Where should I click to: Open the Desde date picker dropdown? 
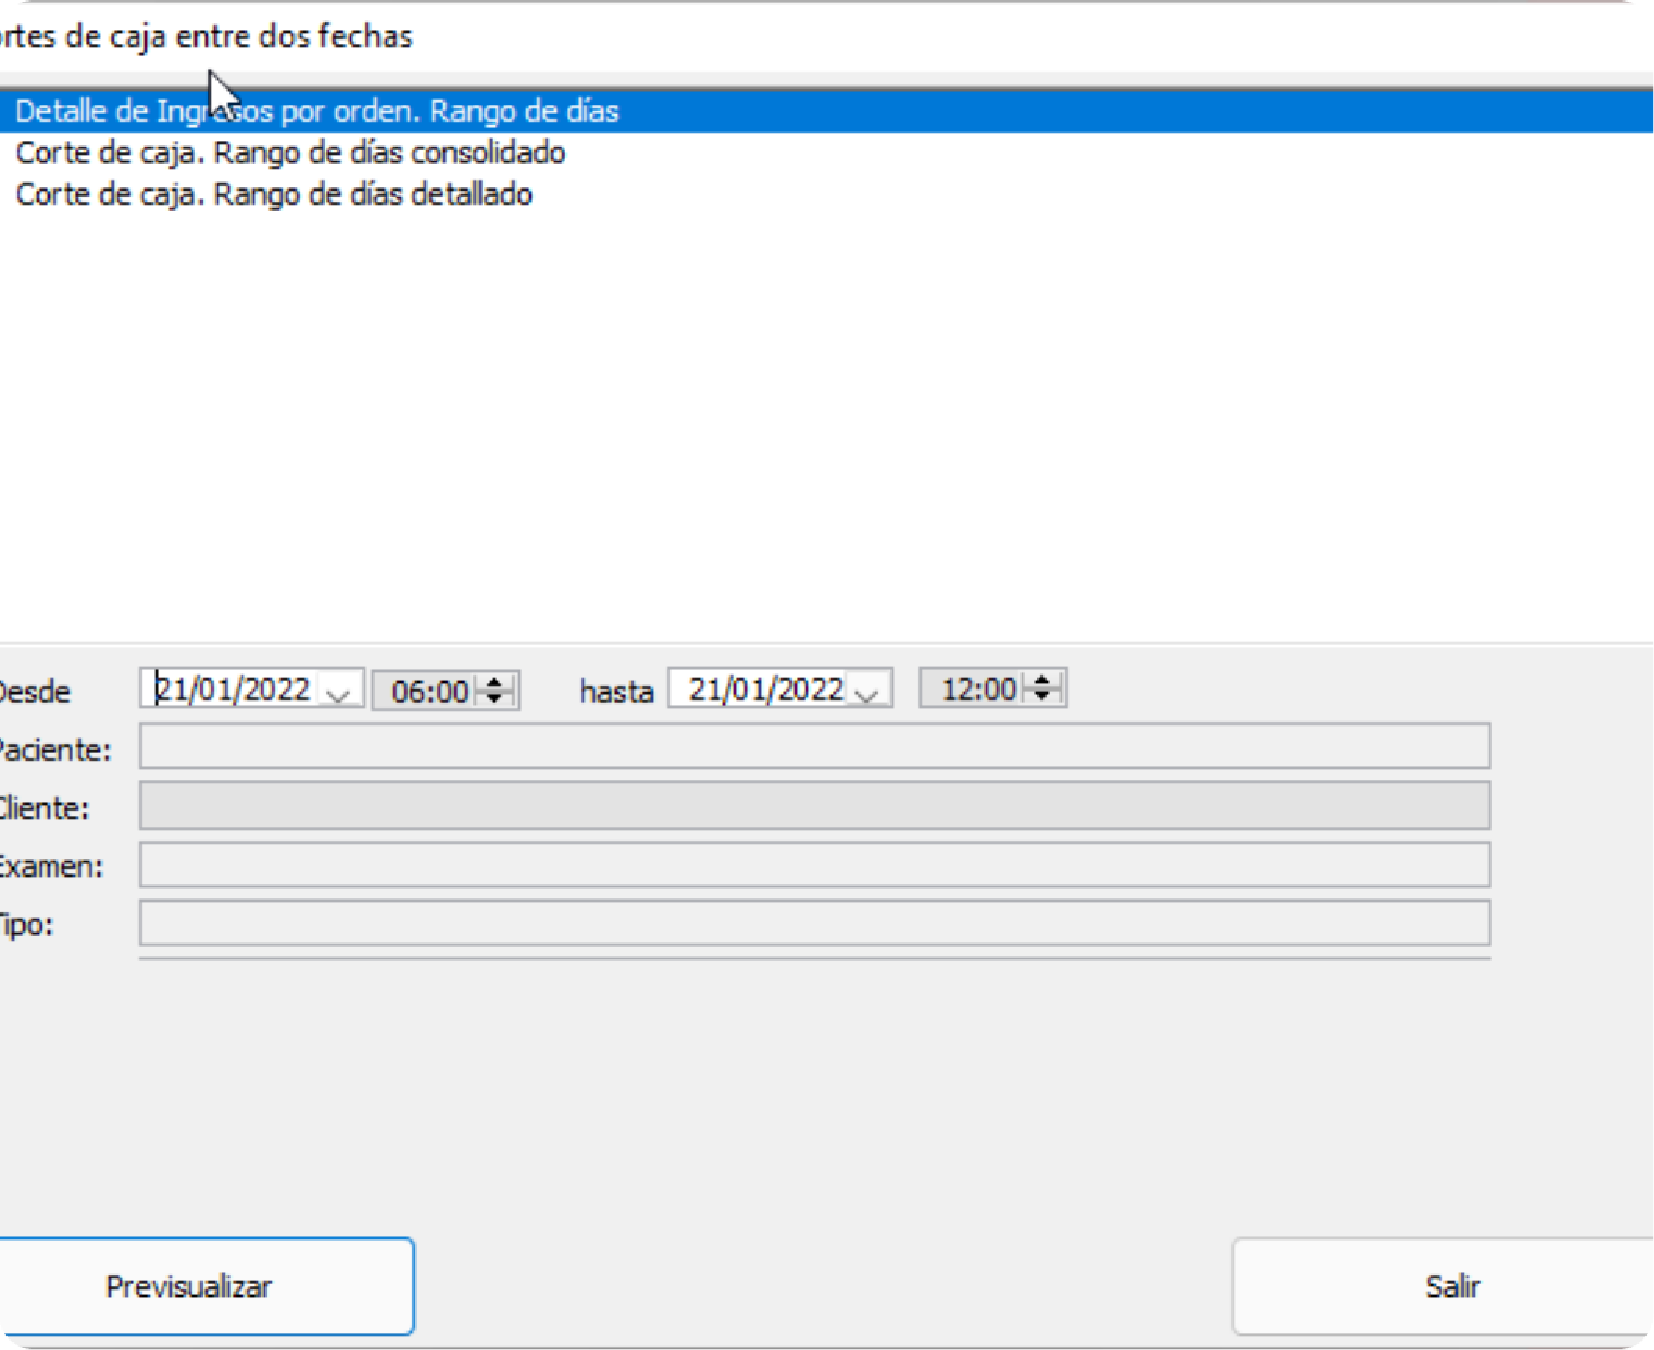339,692
